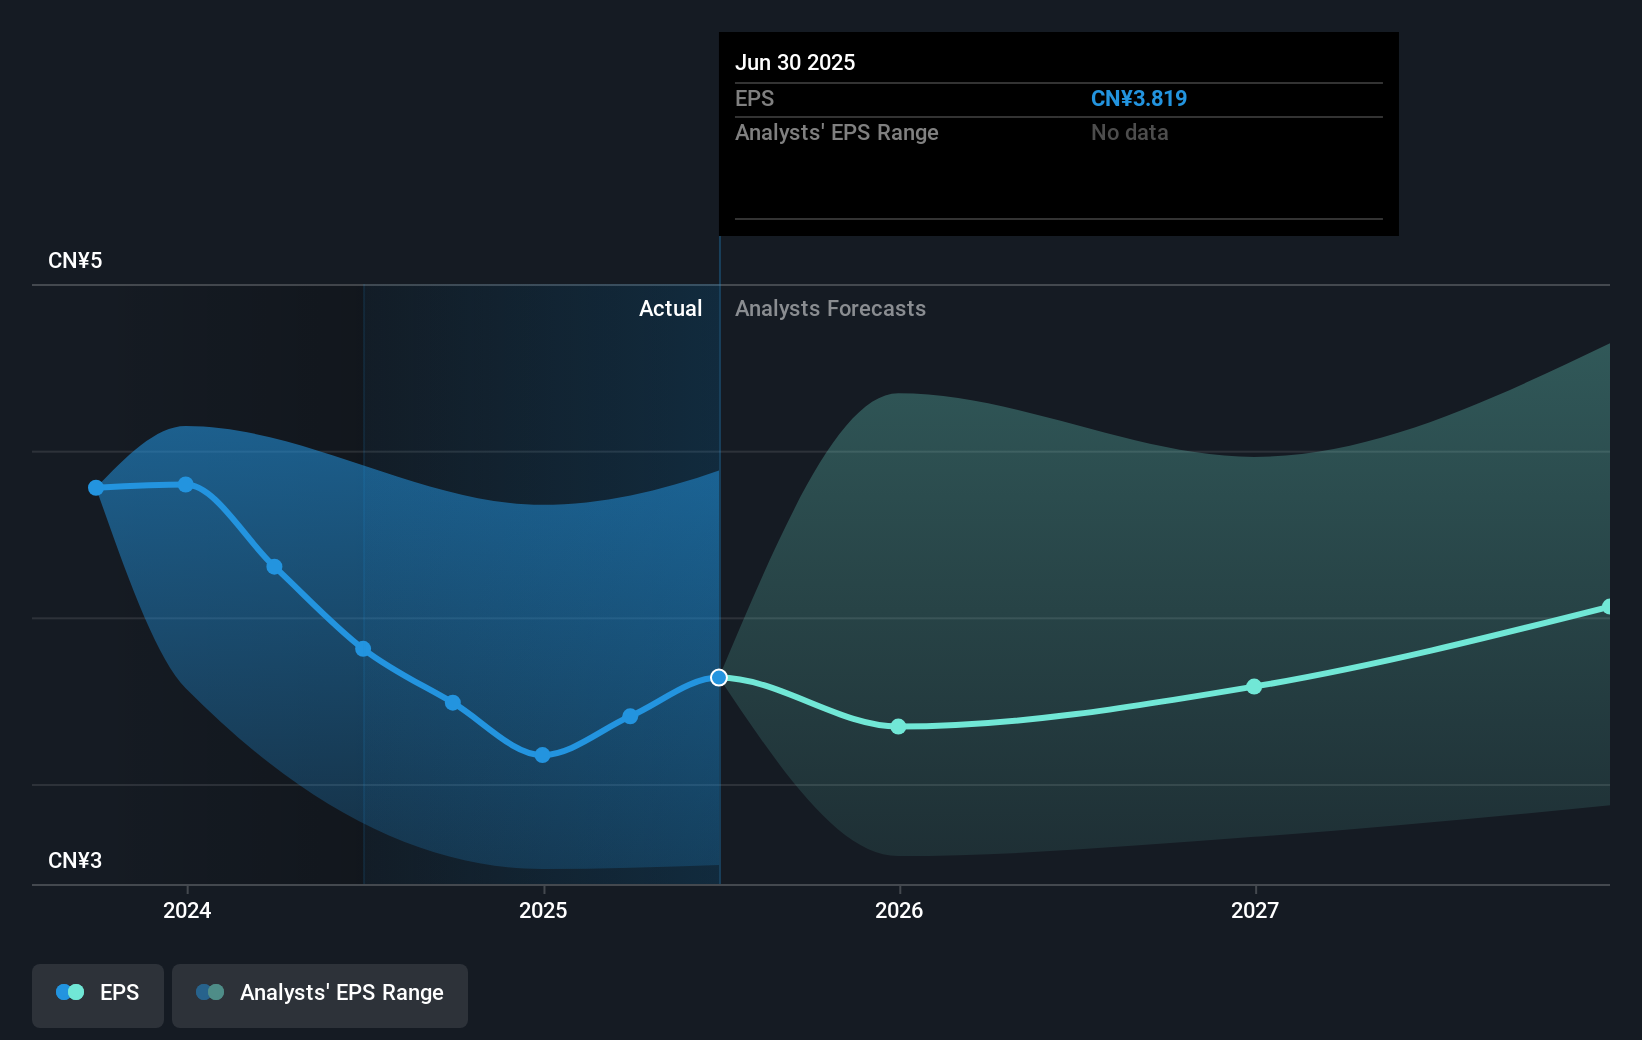Click the first EPS data point before 2024
This screenshot has height=1040, width=1642.
(x=96, y=488)
